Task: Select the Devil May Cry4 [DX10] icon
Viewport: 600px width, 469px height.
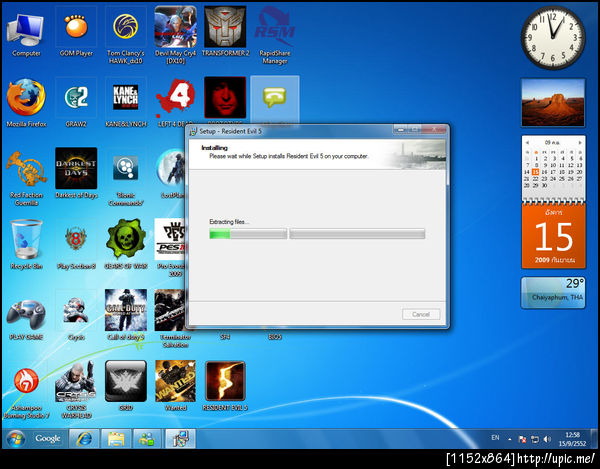Action: pos(175,35)
